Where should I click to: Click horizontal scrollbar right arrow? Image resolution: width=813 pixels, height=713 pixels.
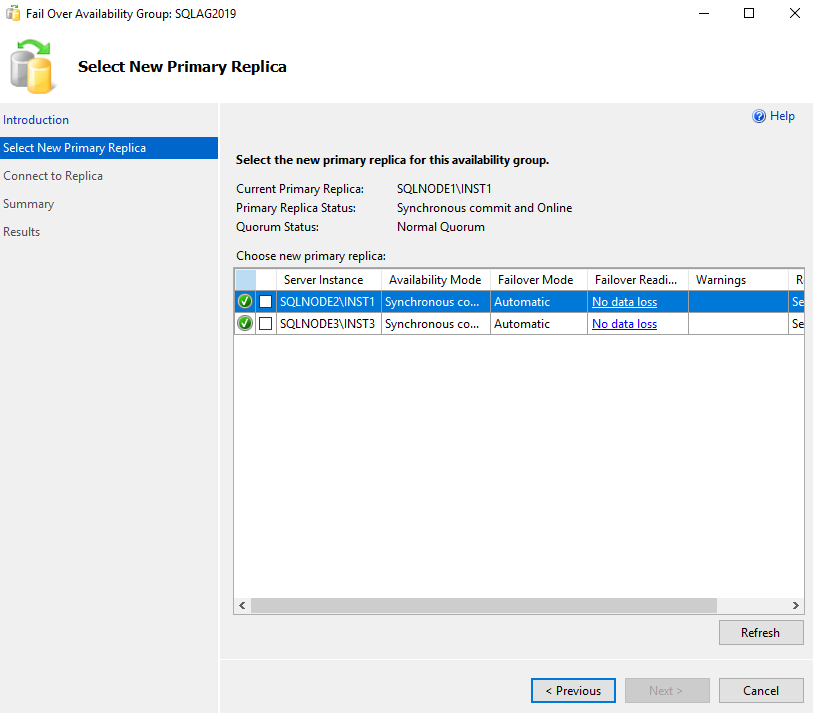[x=795, y=605]
